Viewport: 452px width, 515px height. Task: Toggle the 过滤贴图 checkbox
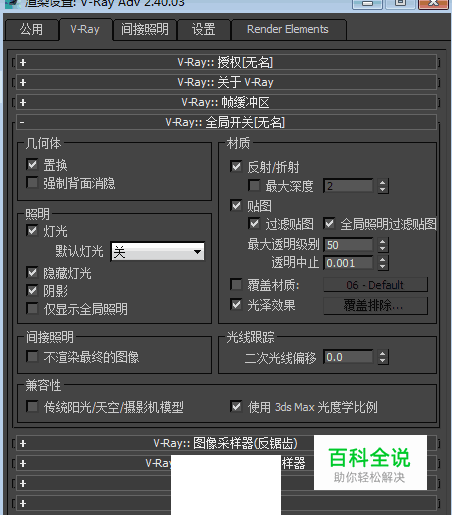(x=254, y=223)
